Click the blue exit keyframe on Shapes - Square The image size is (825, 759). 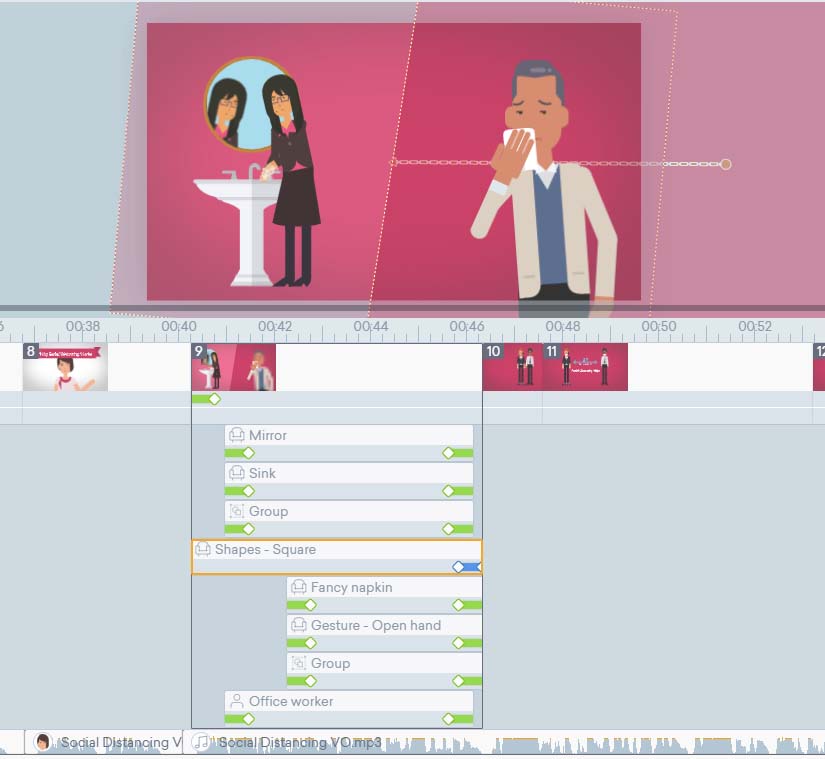[458, 566]
